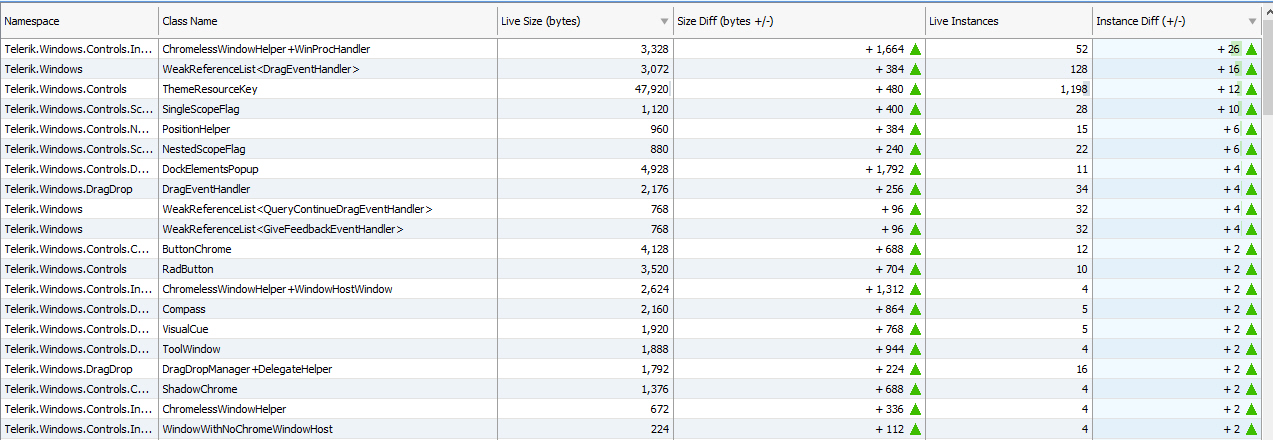Select the ToolWindow class name
Screen dimensions: 1273x440
191,349
